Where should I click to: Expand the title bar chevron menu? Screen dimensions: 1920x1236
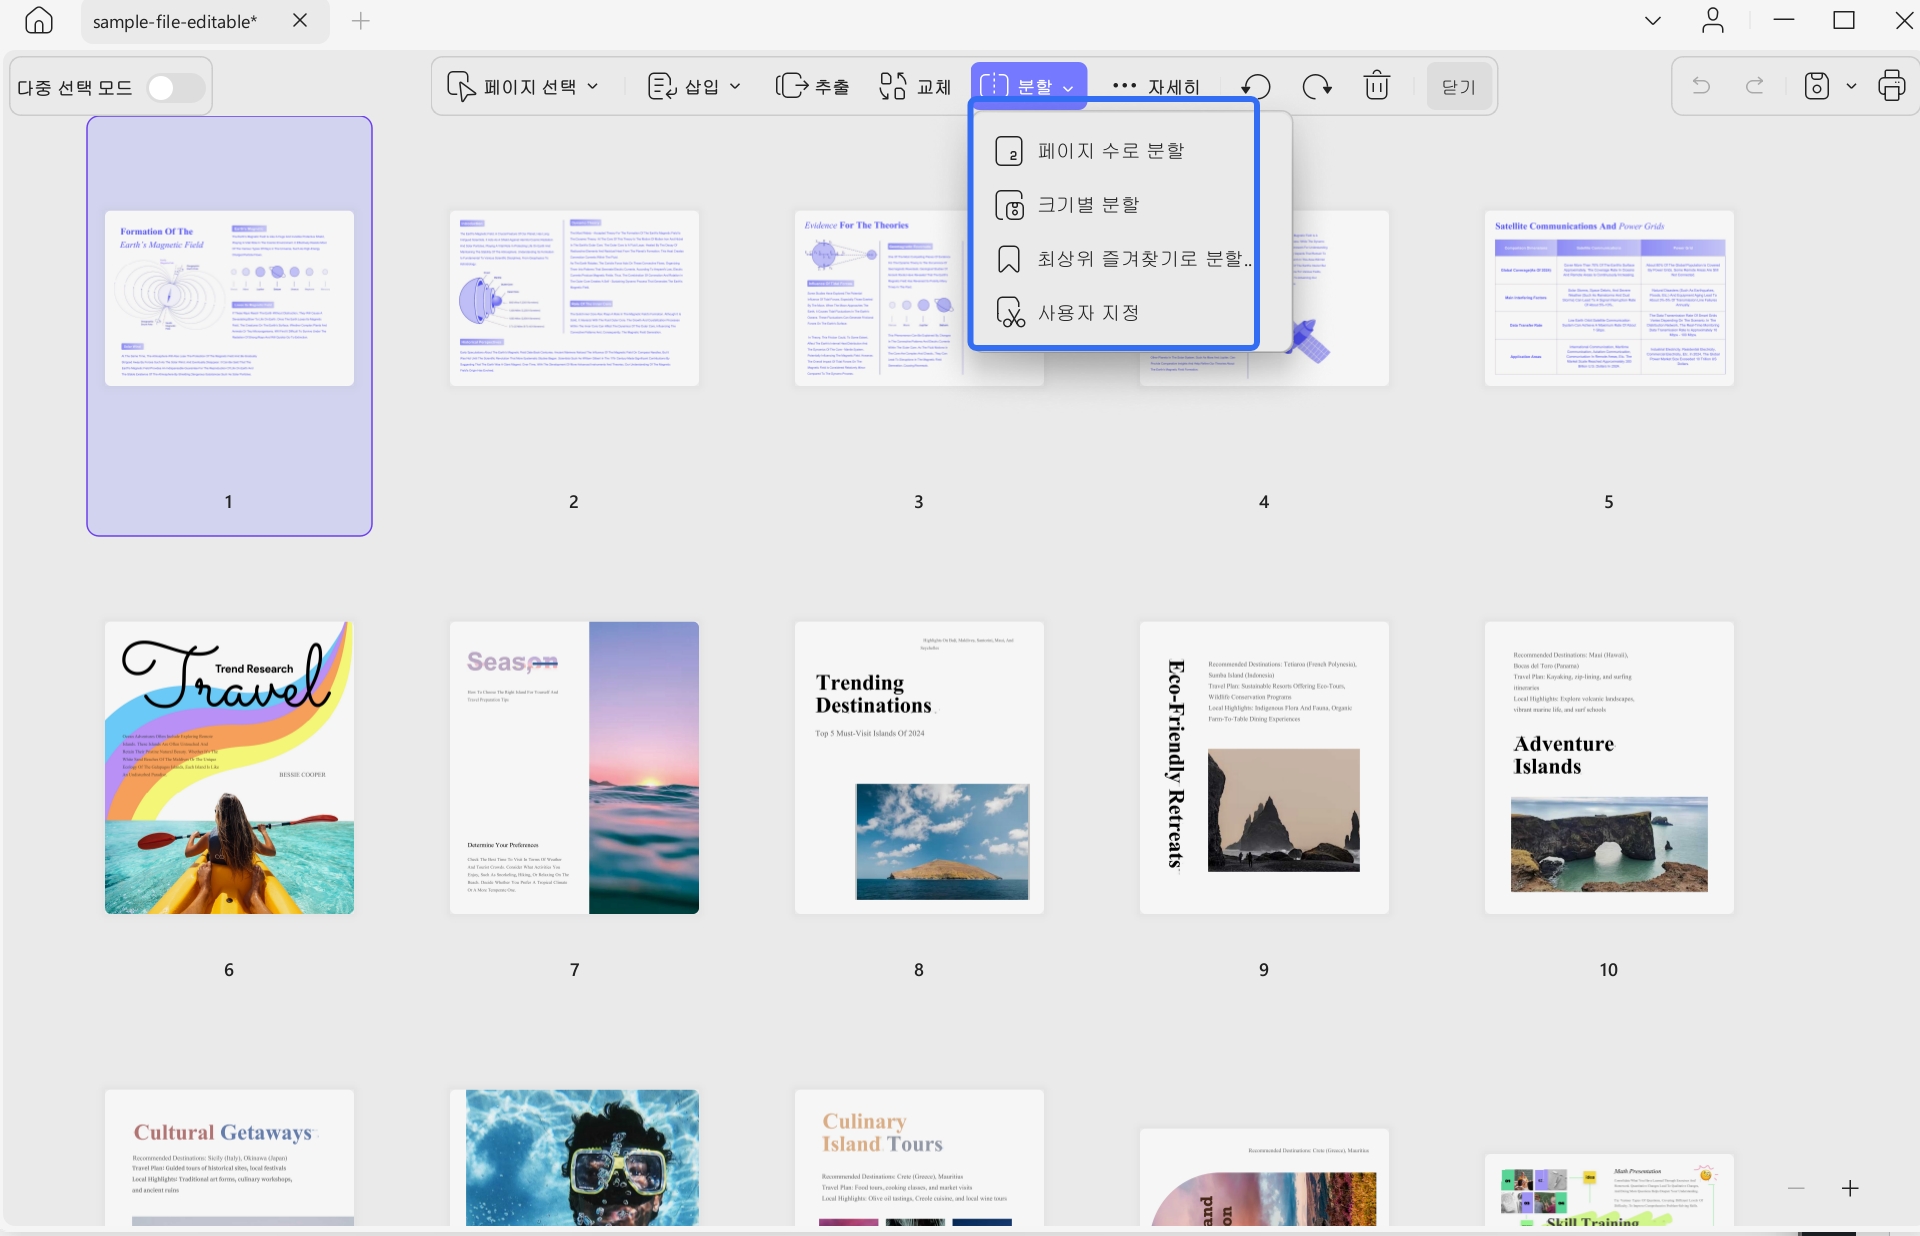[x=1653, y=20]
